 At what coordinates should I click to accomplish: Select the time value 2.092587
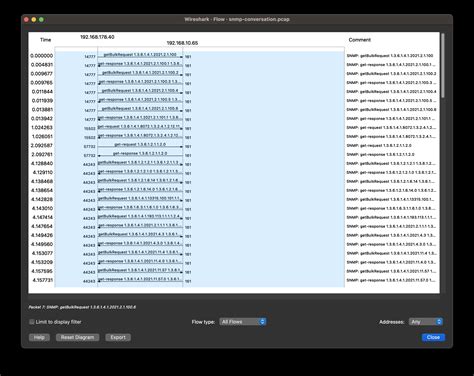(42, 146)
